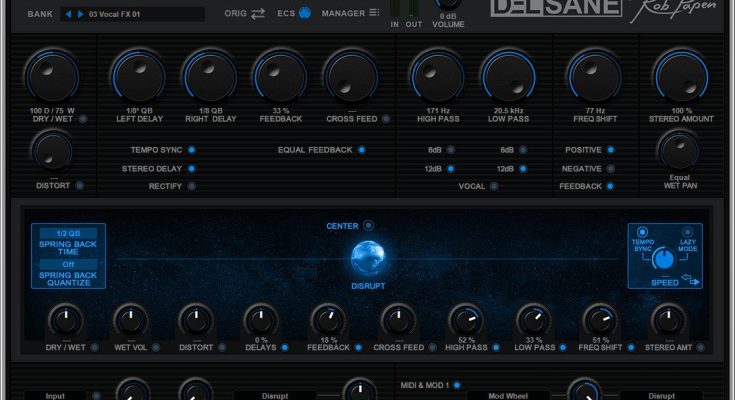Click the ORIG compare arrows icon
This screenshot has width=735, height=400.
pyautogui.click(x=259, y=14)
